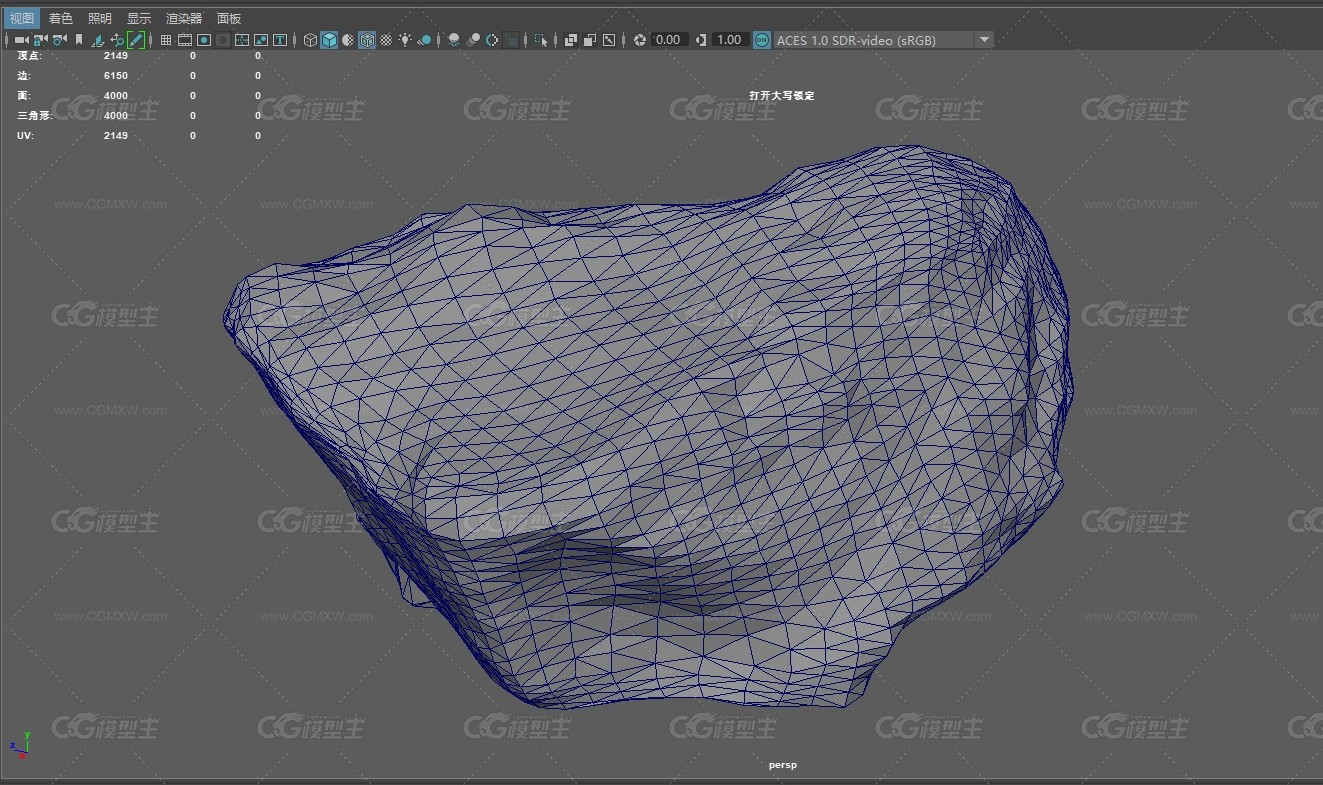1323x785 pixels.
Task: Click the UV count value 2149
Action: [116, 136]
